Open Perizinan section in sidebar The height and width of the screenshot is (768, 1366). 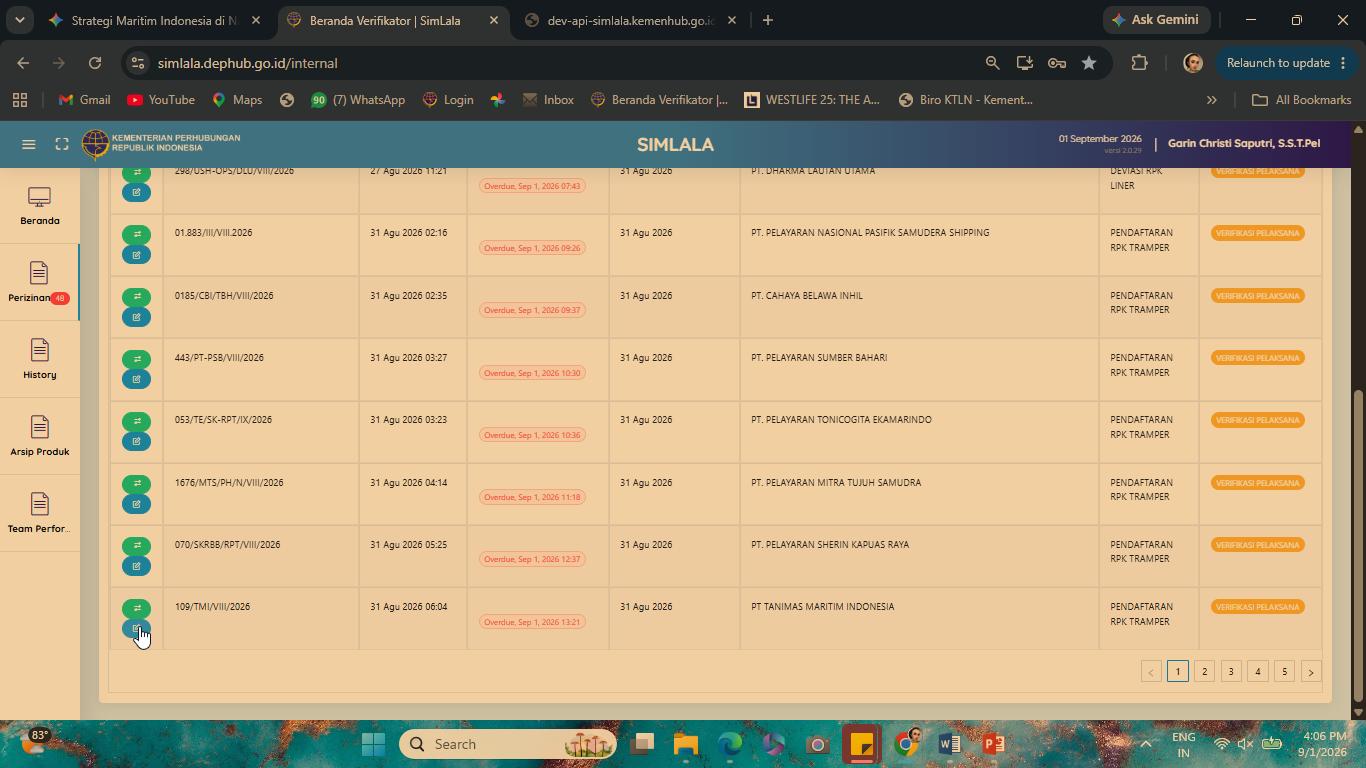coord(39,283)
